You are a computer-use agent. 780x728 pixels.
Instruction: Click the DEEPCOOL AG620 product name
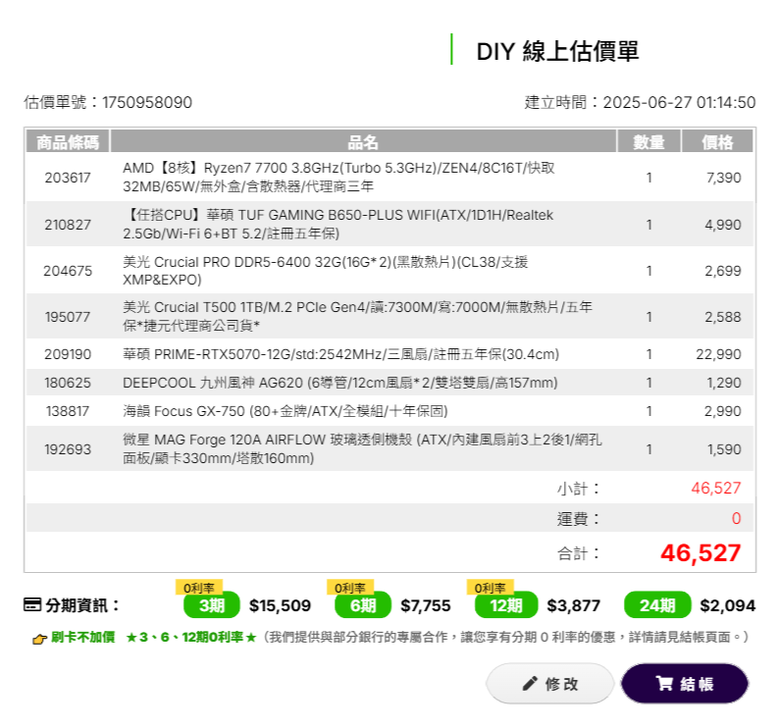pos(340,383)
